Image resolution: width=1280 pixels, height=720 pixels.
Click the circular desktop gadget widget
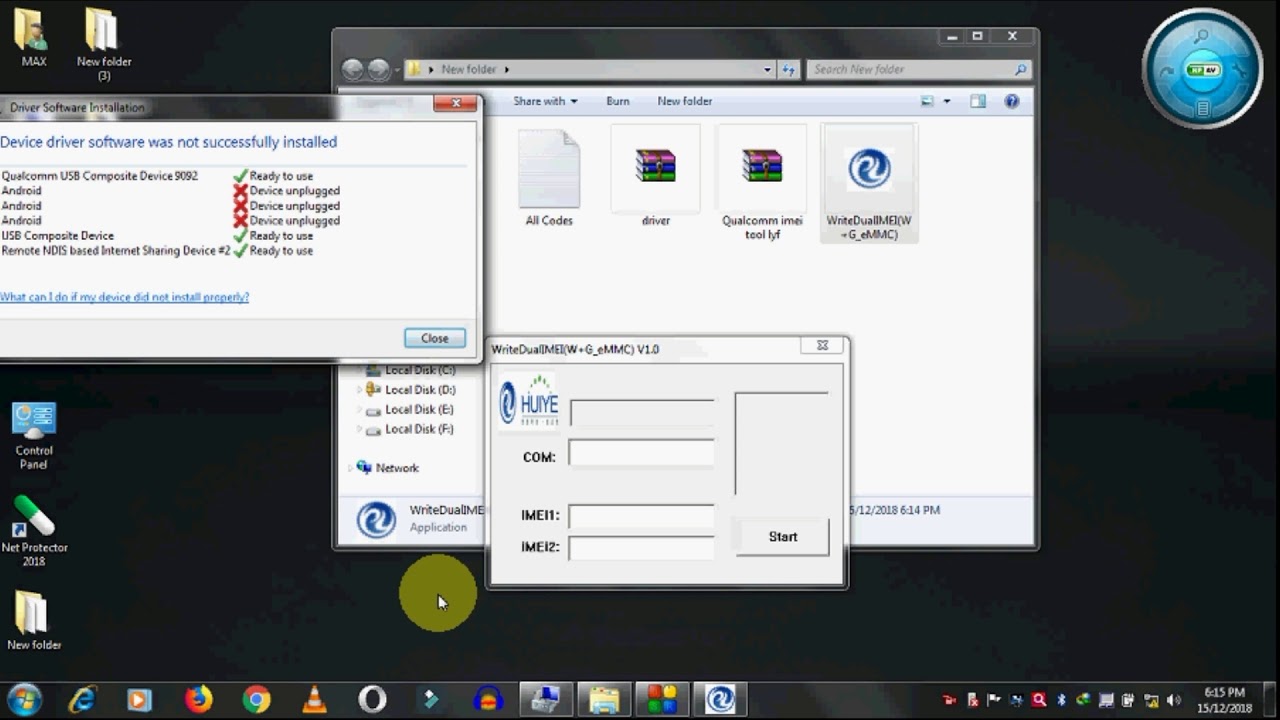[1202, 68]
